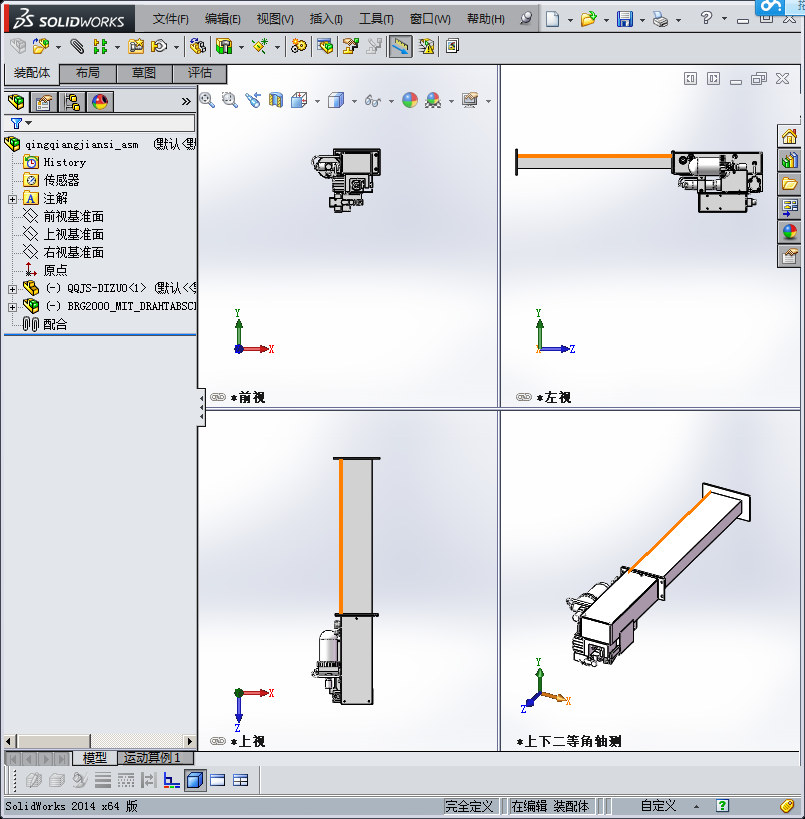Screen dimensions: 805x819
Task: Open Custom Properties task pane
Action: click(x=789, y=256)
